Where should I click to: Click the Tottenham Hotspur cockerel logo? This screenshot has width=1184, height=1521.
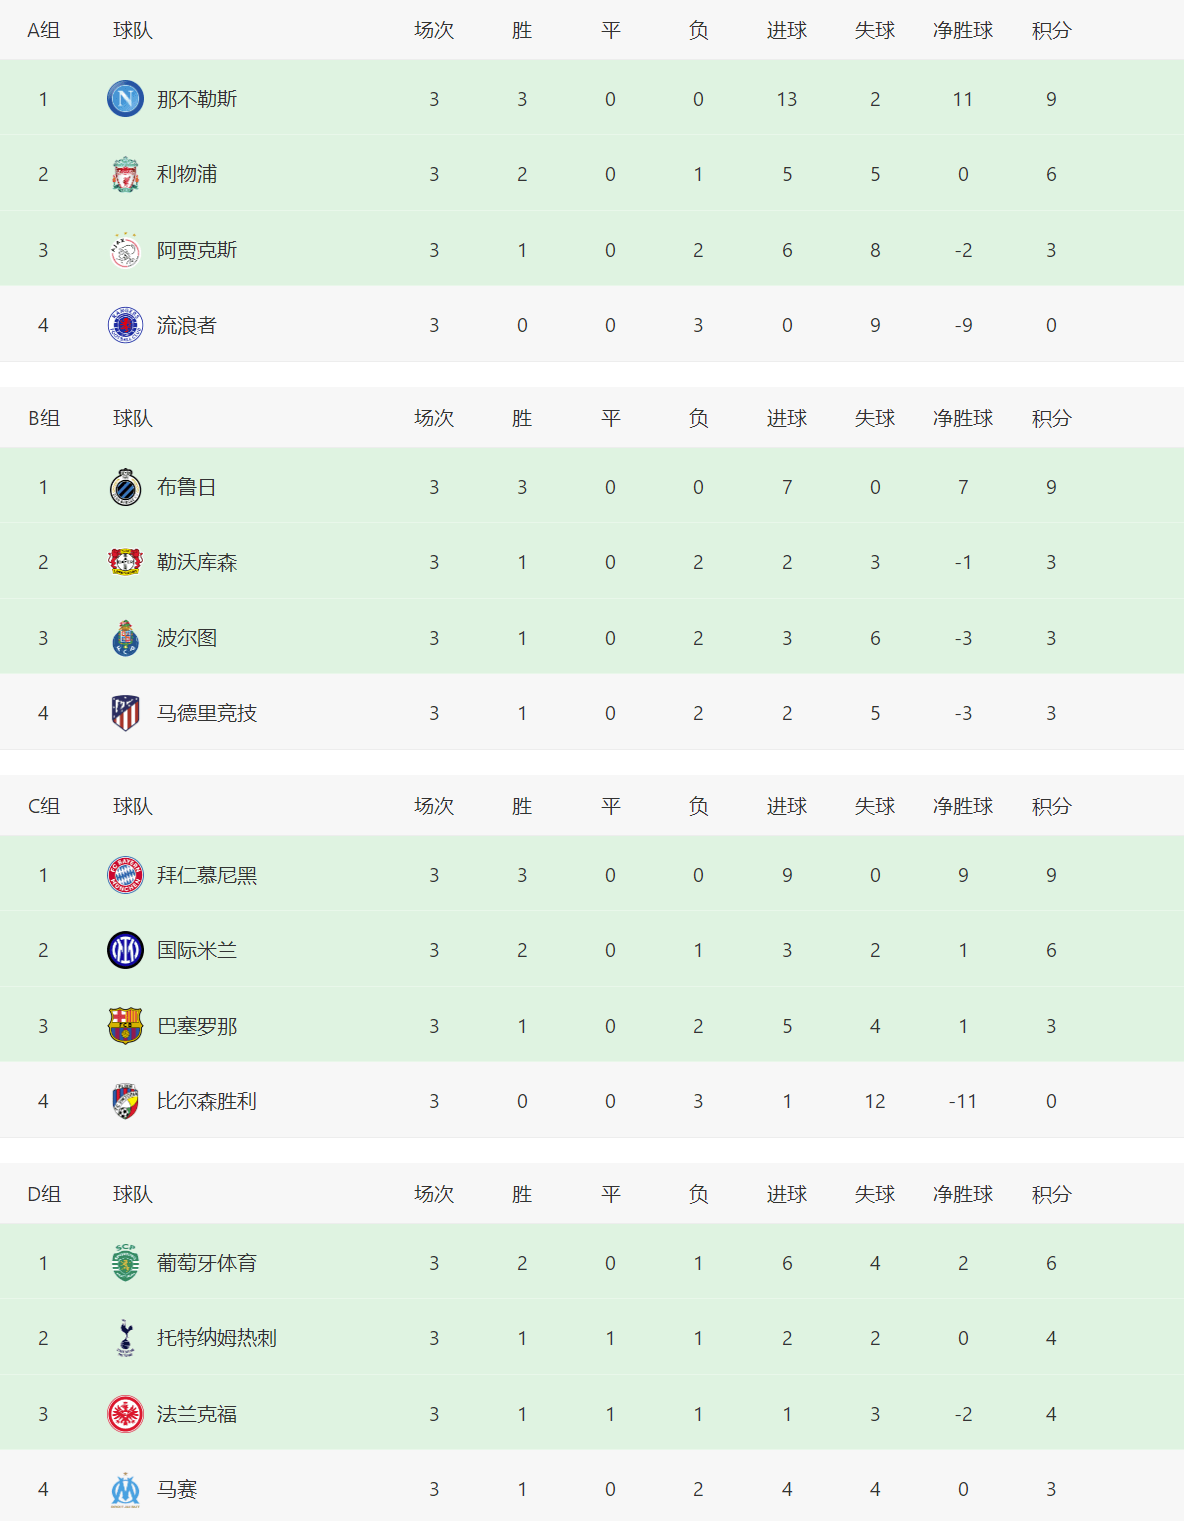(125, 1338)
